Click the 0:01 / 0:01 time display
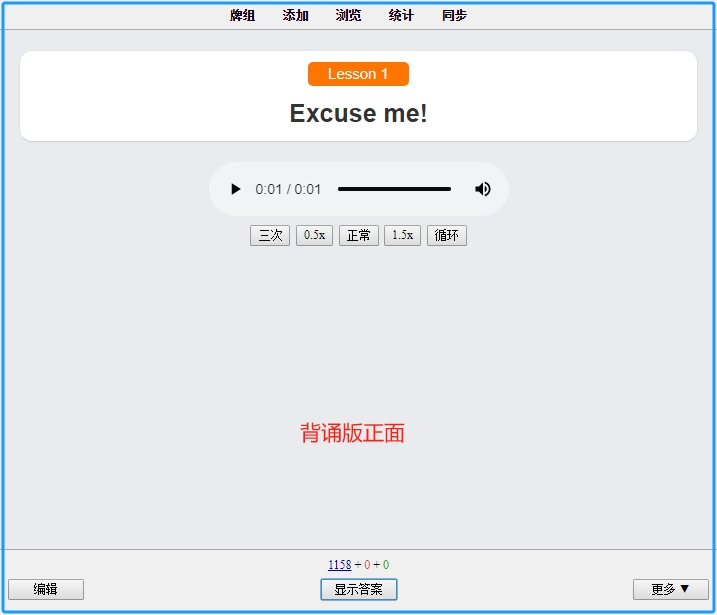717x615 pixels. pos(288,189)
